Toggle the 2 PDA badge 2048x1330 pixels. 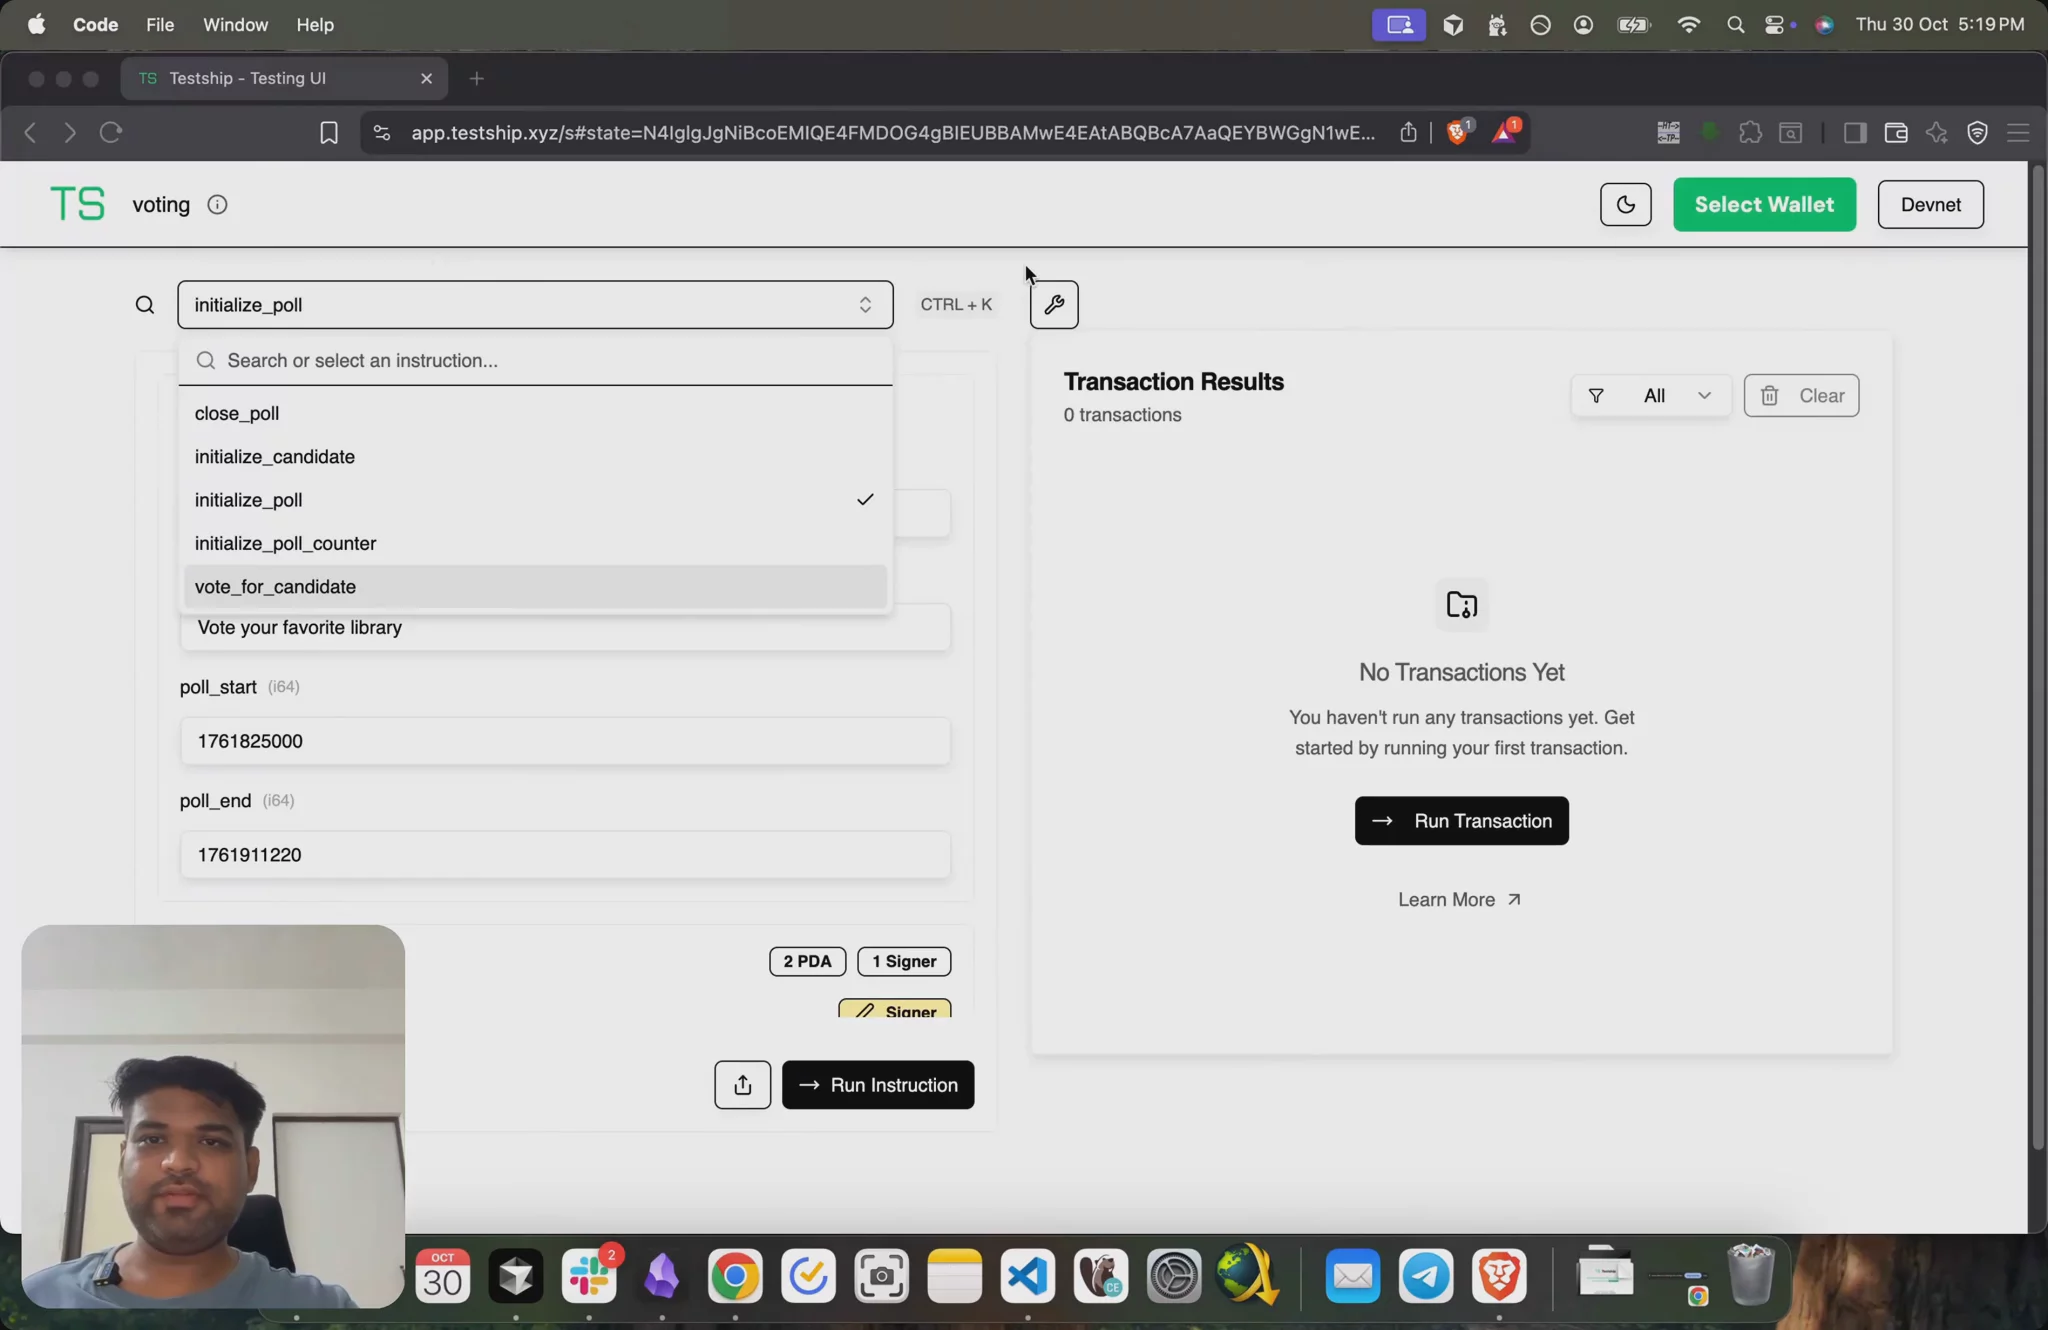tap(807, 960)
